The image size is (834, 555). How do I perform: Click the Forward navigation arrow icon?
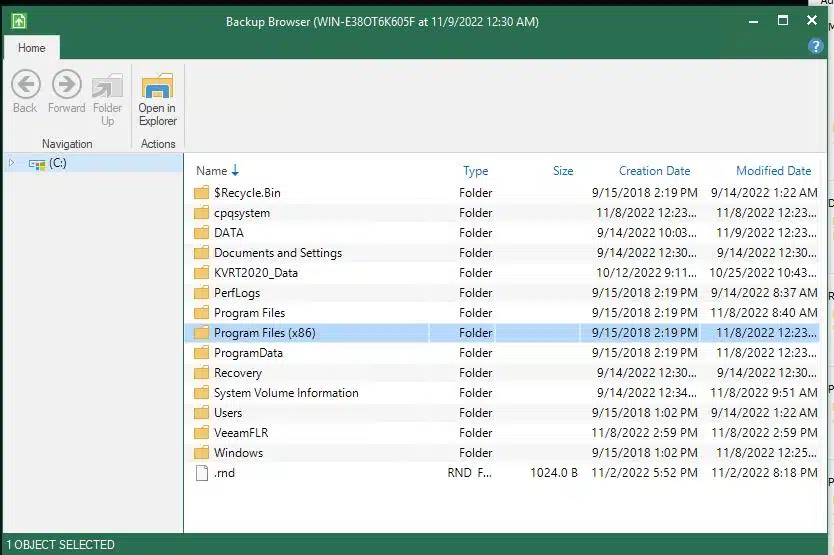(x=66, y=84)
